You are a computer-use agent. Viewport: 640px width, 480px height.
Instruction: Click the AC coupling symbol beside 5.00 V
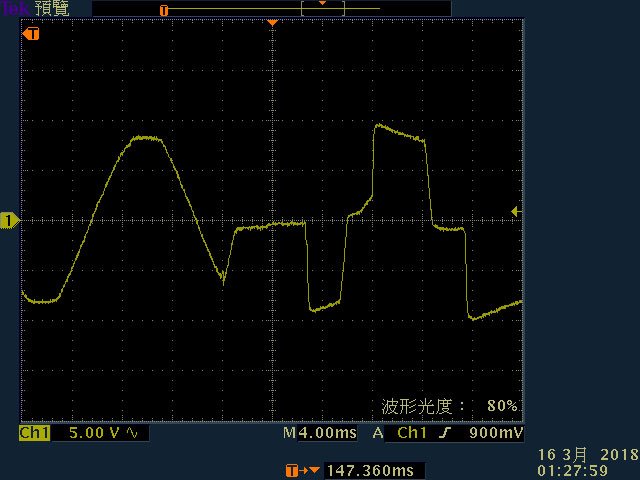(132, 433)
